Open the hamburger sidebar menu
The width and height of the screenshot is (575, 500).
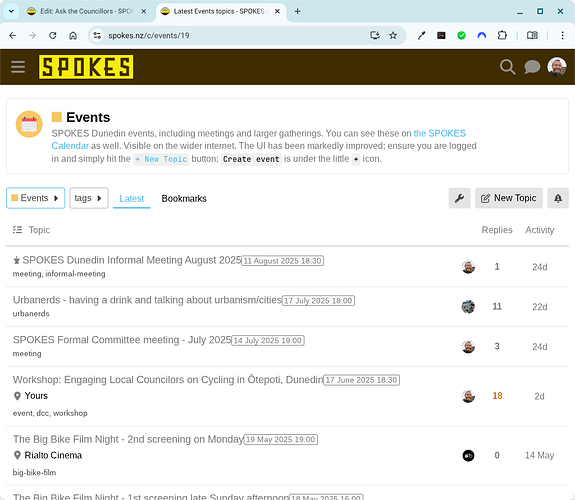(x=18, y=67)
